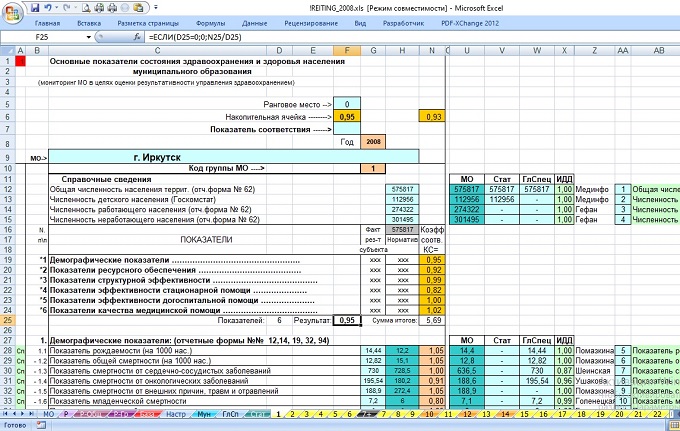Switch to the ГлСп sheet tab

(230, 414)
